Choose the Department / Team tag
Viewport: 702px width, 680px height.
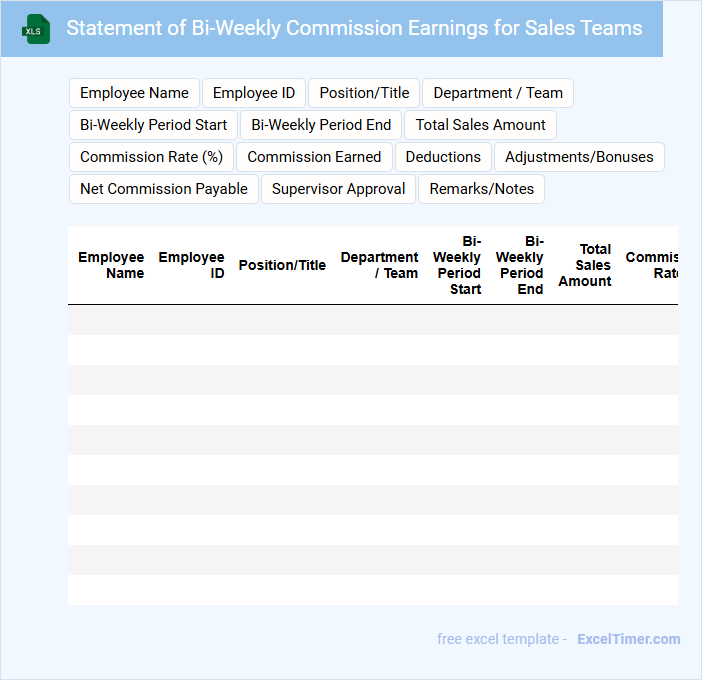point(498,93)
